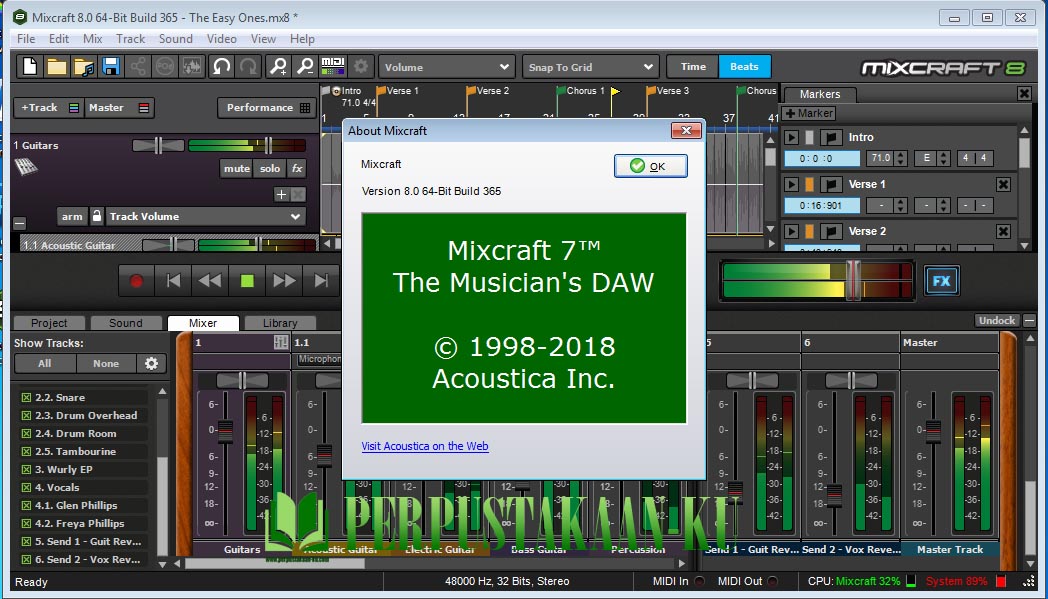
Task: Open the Mix menu
Action: pyautogui.click(x=93, y=39)
